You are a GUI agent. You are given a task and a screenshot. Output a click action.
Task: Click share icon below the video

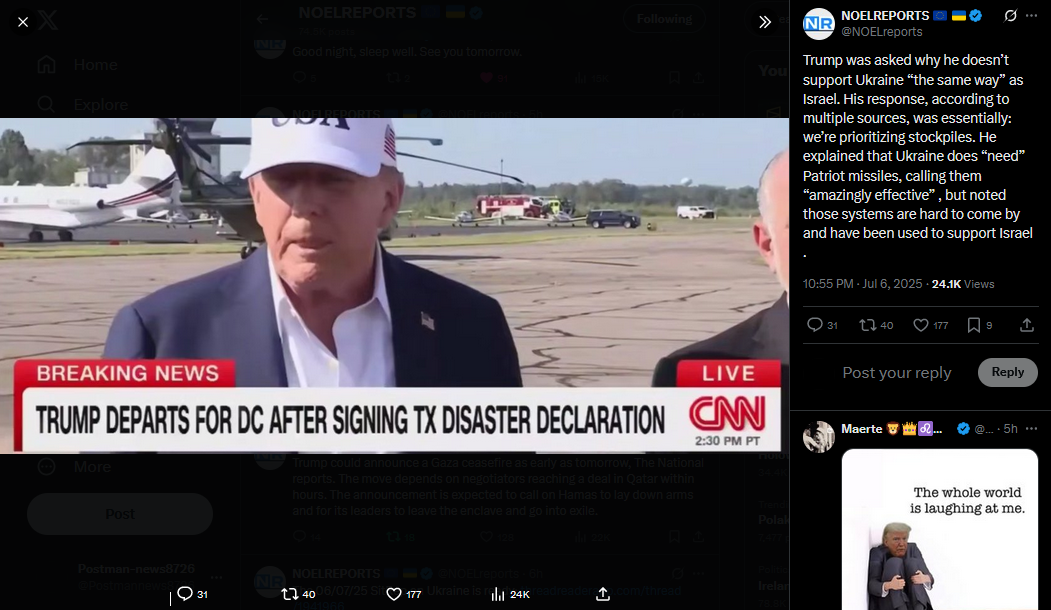coord(603,594)
